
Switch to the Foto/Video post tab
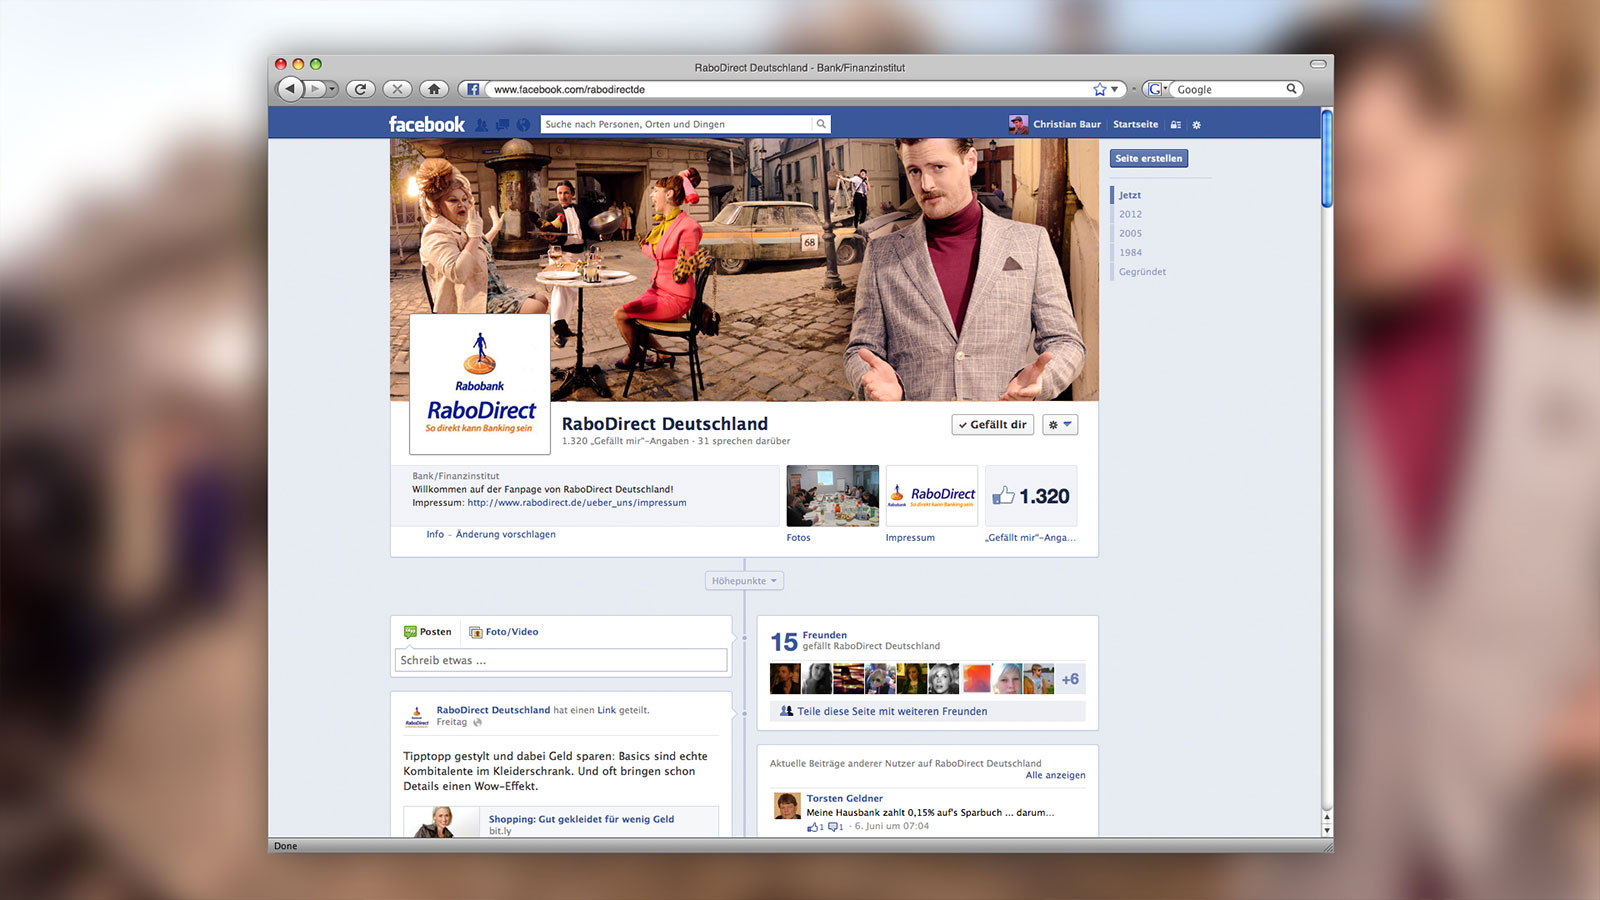[x=504, y=632]
